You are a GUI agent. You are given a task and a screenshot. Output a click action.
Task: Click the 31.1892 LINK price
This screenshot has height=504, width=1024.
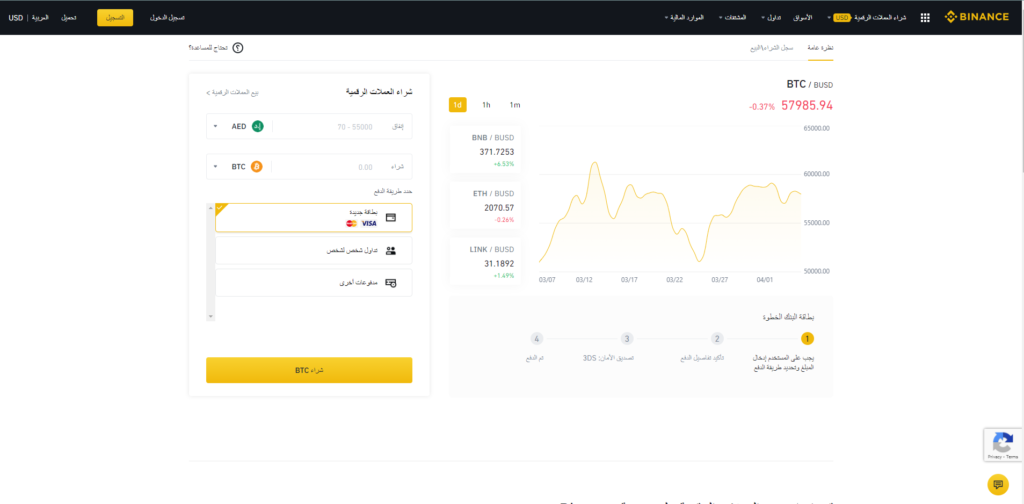click(499, 264)
